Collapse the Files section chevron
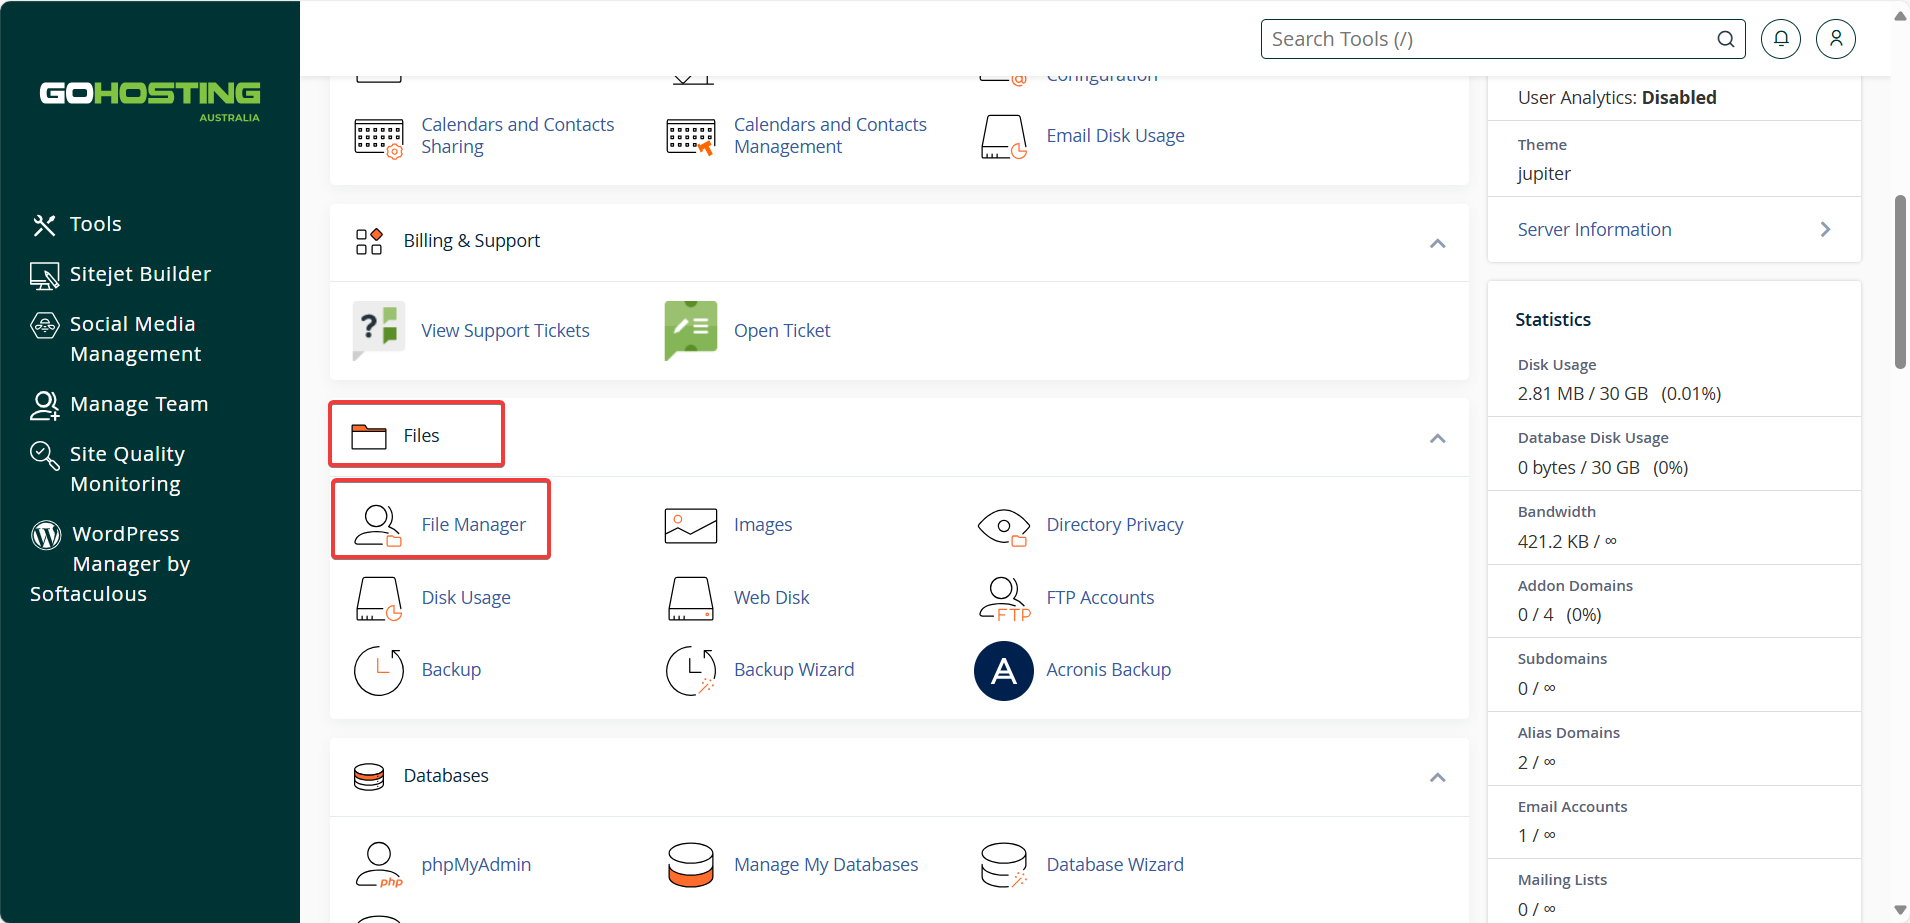Image resolution: width=1910 pixels, height=923 pixels. tap(1437, 438)
